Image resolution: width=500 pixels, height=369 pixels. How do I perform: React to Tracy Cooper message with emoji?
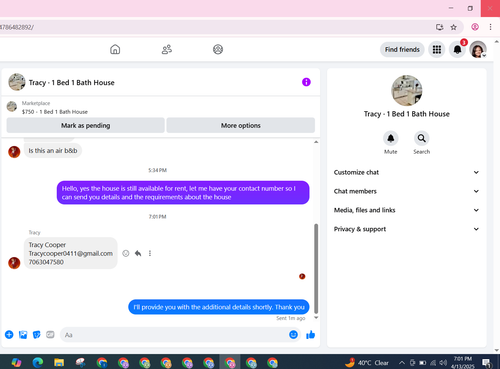point(126,253)
